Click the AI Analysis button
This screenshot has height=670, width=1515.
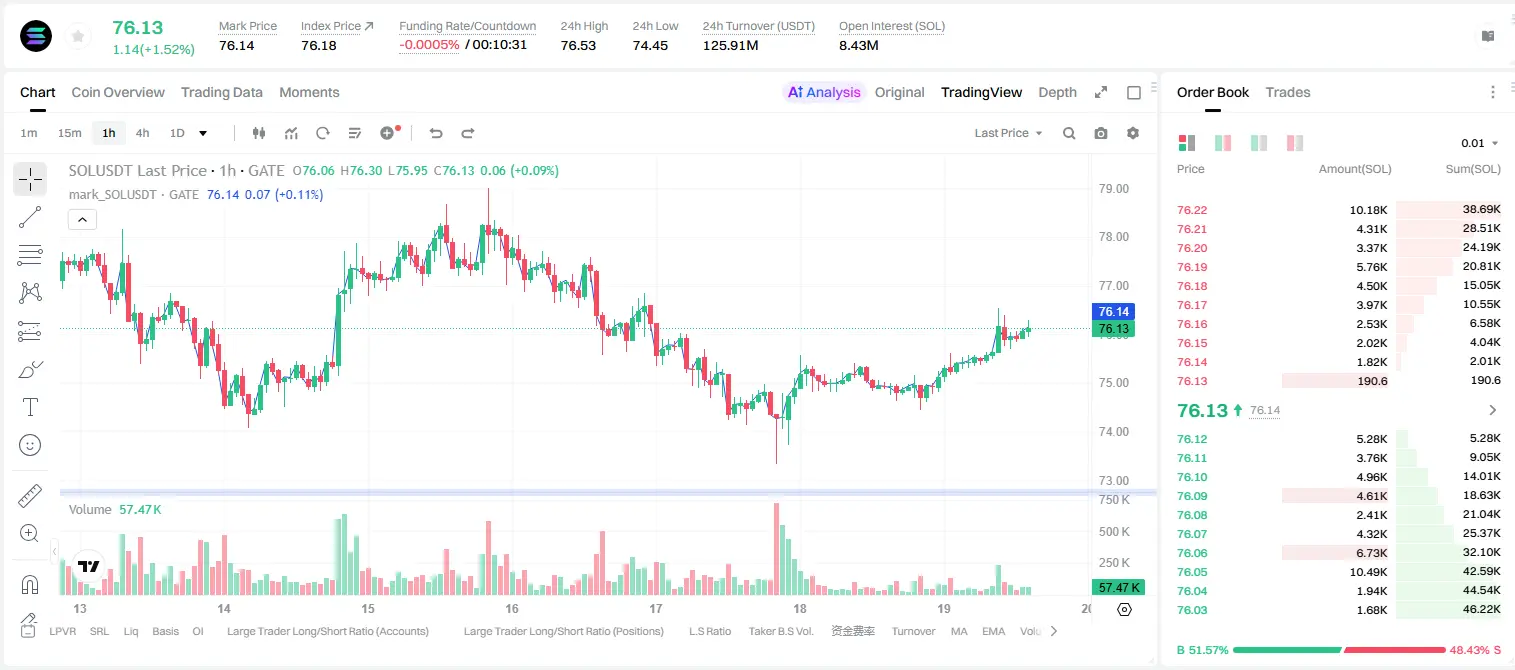pos(823,92)
